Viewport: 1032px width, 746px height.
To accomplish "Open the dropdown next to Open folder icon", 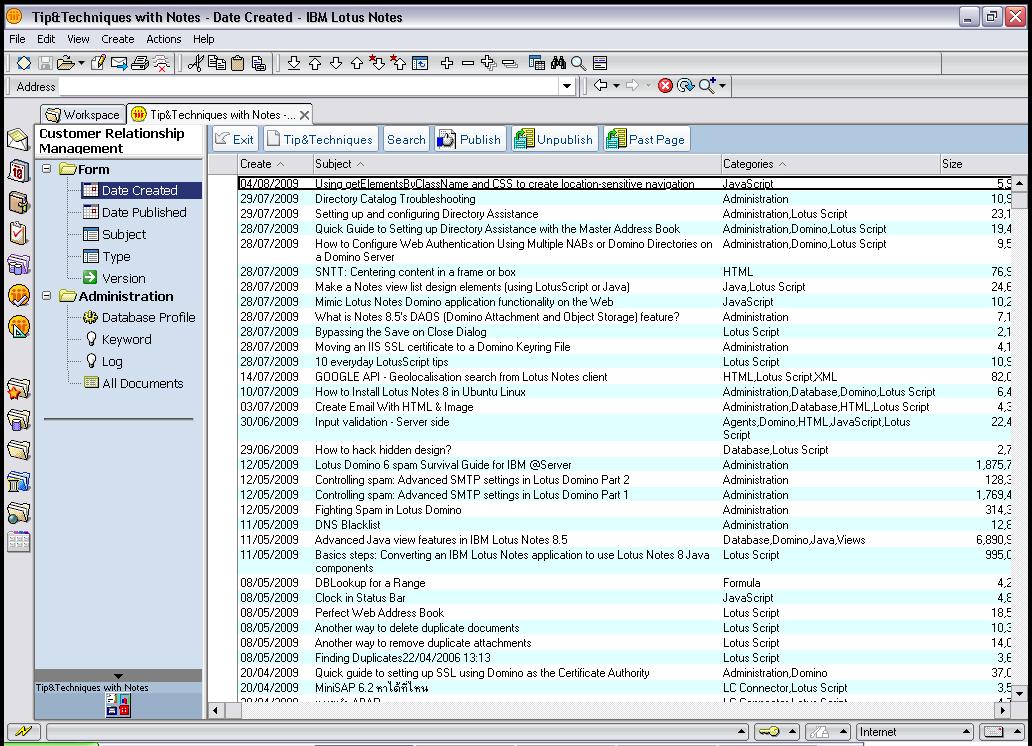I will tap(82, 63).
